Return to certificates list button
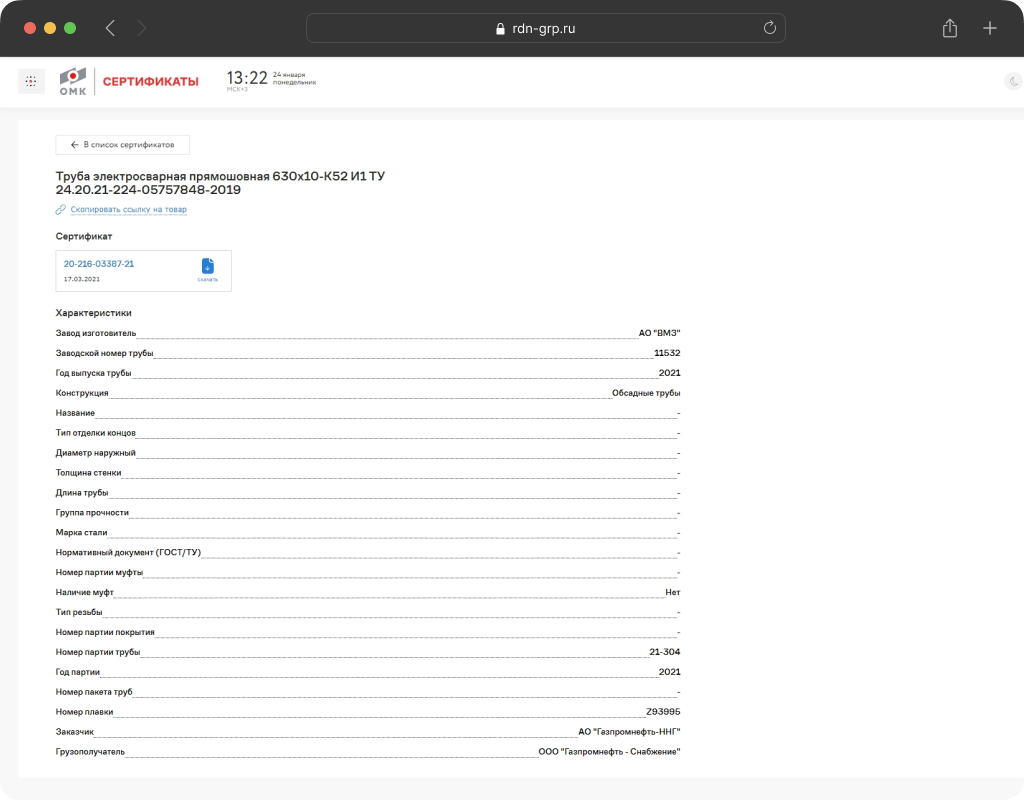The image size is (1024, 800). coord(123,145)
